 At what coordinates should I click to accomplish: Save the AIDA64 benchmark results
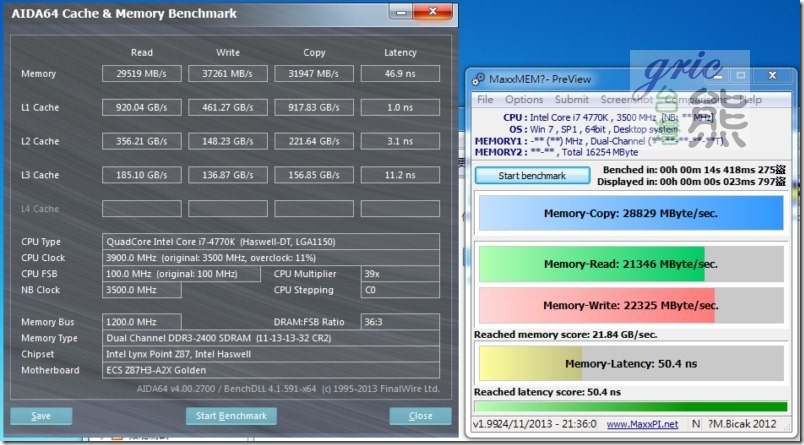coord(41,416)
